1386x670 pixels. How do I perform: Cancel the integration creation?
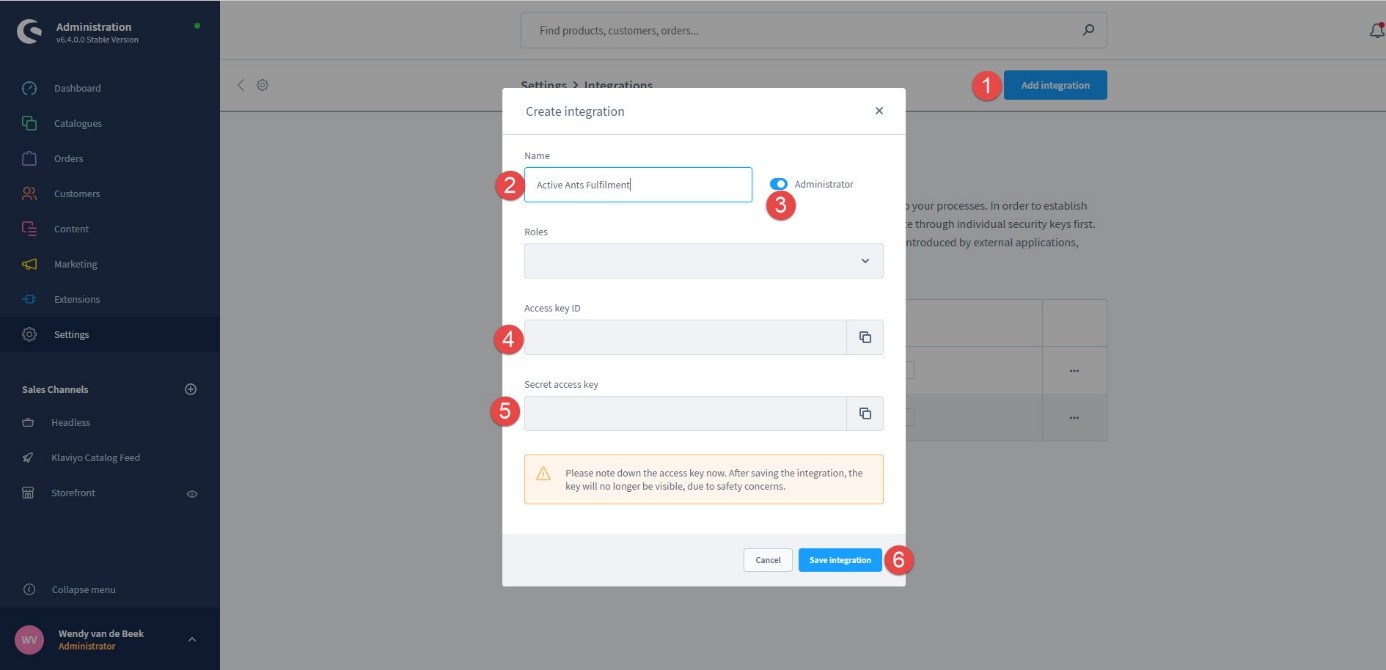point(768,560)
